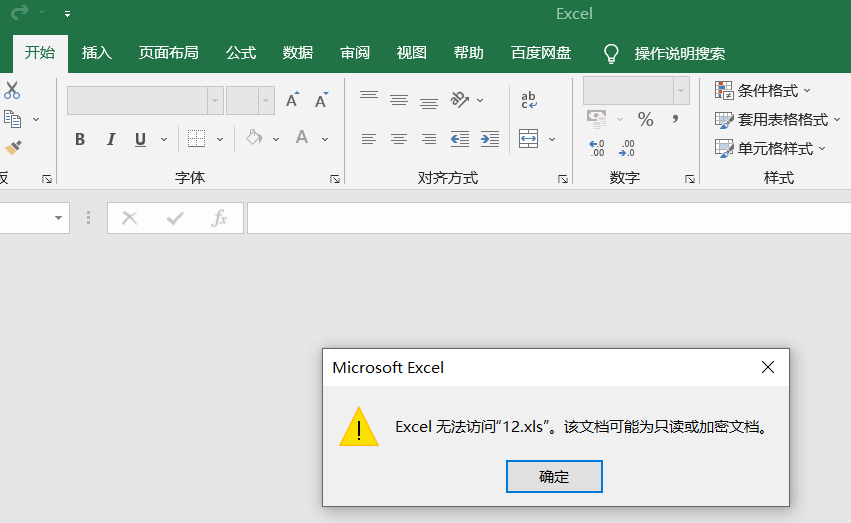Open 单元格样式 menu

coord(770,149)
